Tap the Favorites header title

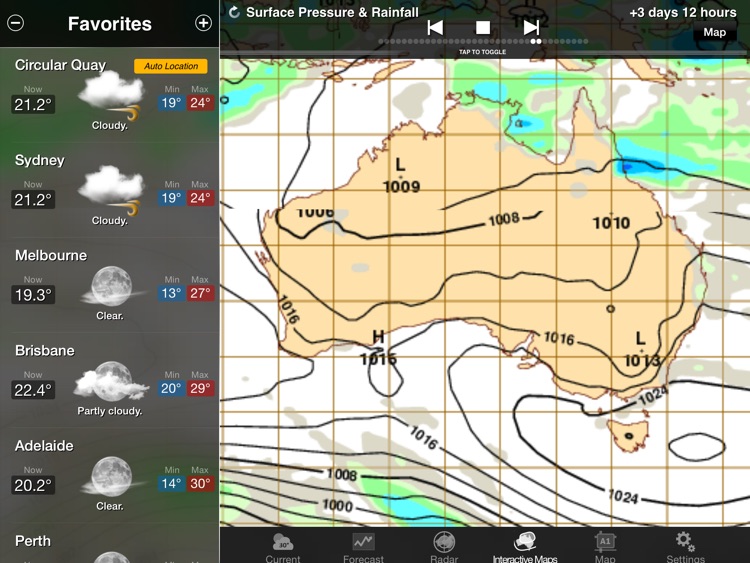pos(110,23)
